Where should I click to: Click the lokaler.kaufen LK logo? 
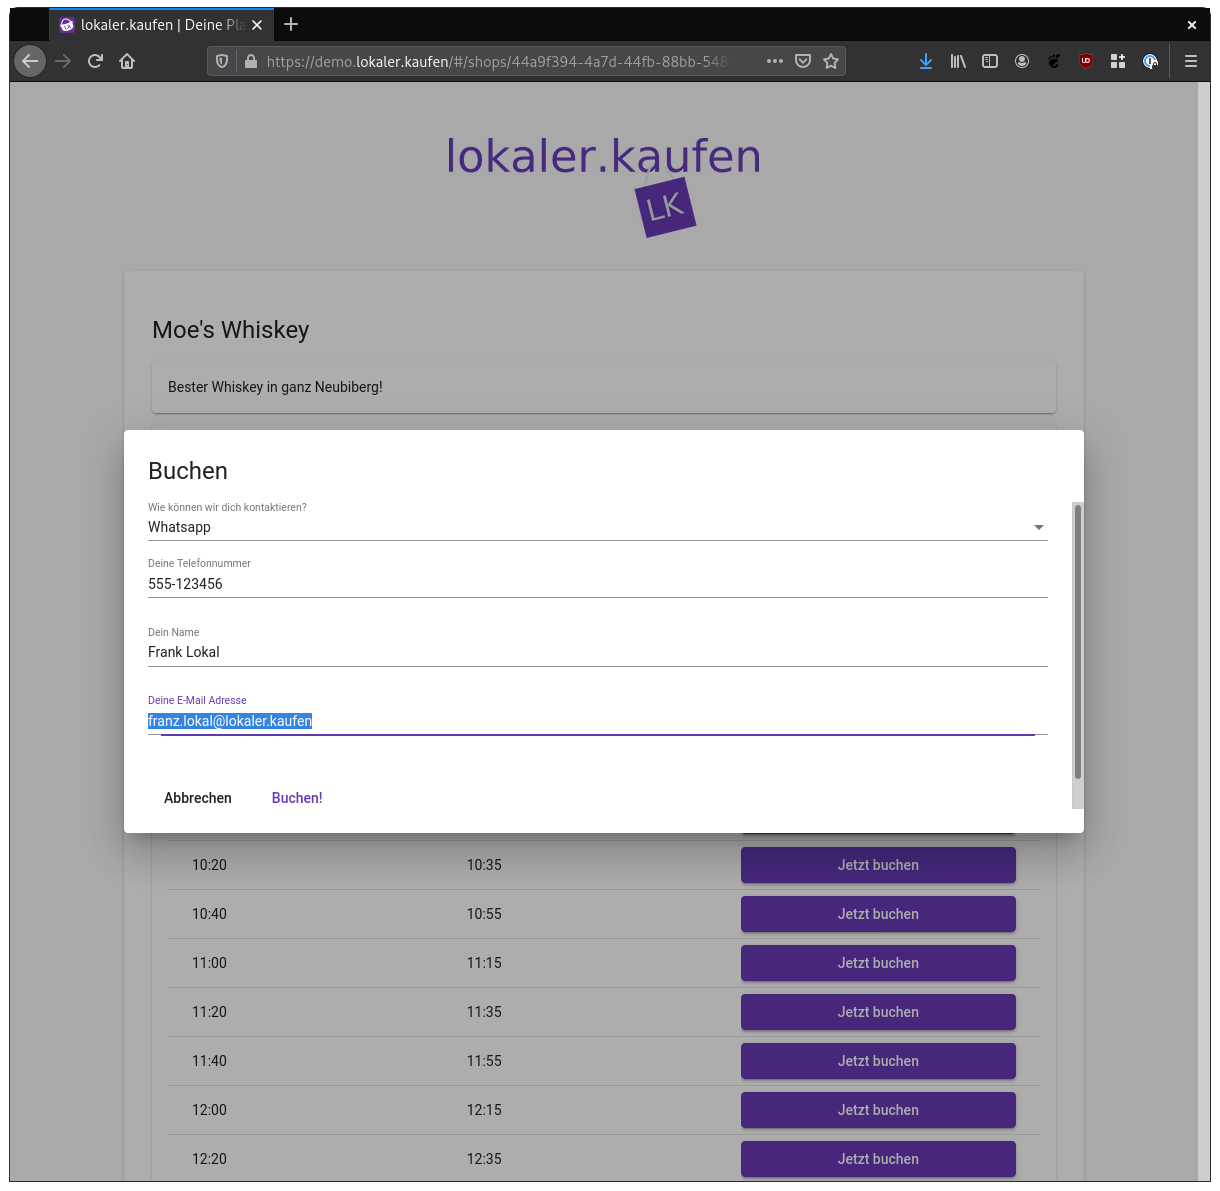click(x=604, y=186)
